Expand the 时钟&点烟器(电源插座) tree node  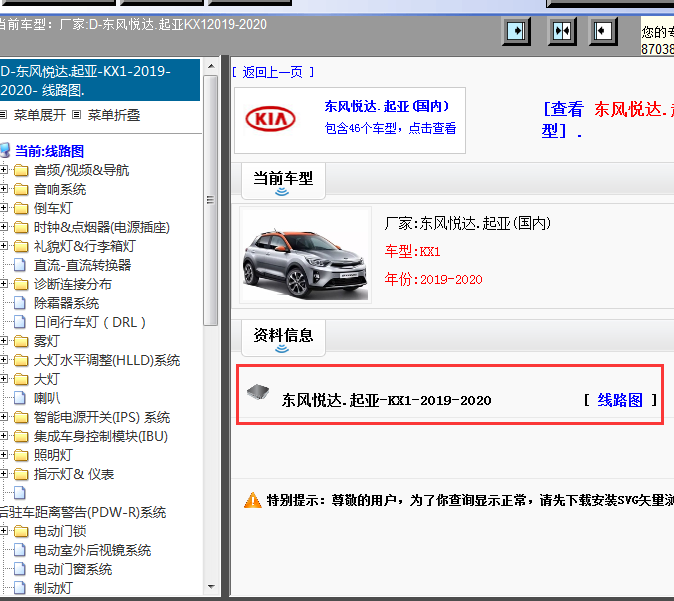4,227
